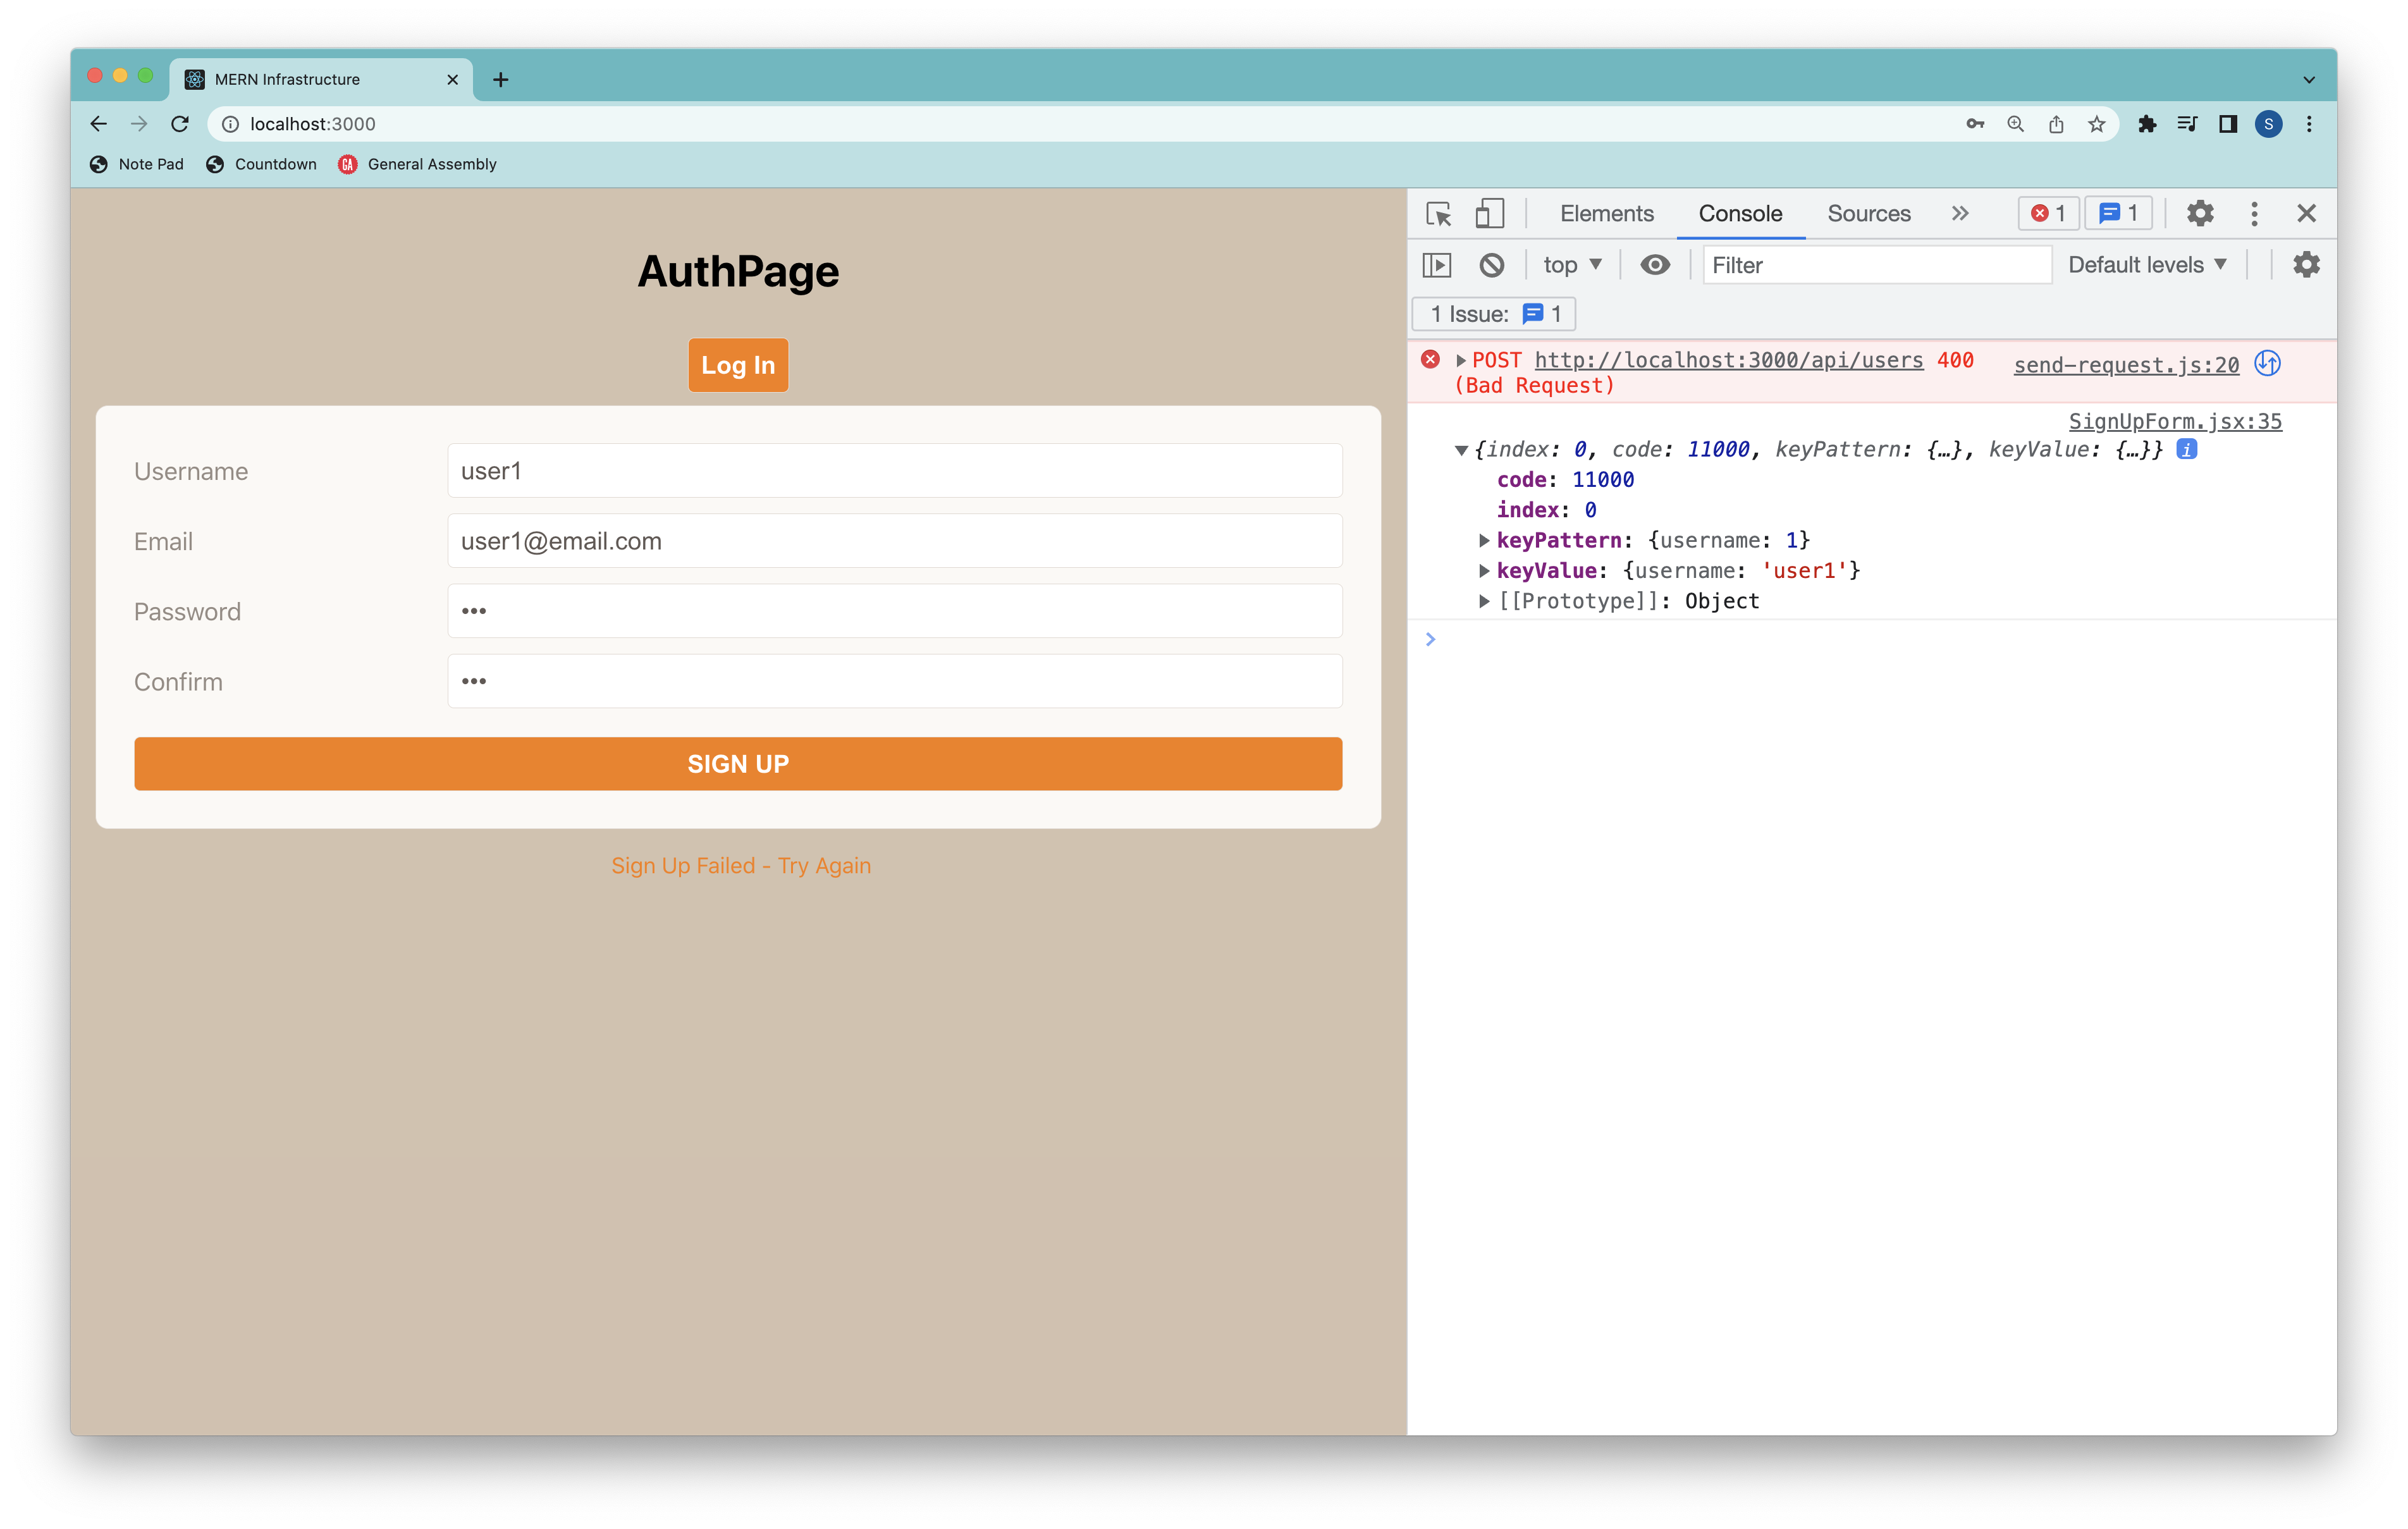Open the Countdown bookmark
2408x1529 pixels.
point(261,164)
